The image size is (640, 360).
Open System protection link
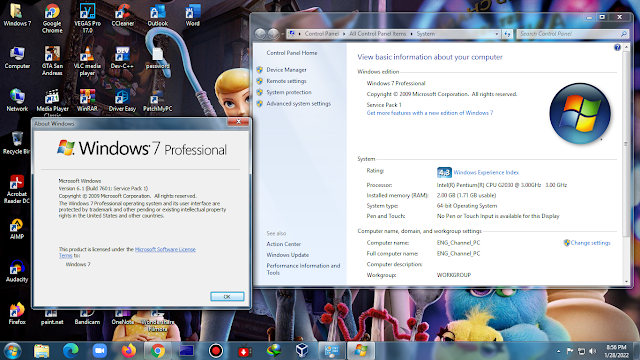click(289, 92)
